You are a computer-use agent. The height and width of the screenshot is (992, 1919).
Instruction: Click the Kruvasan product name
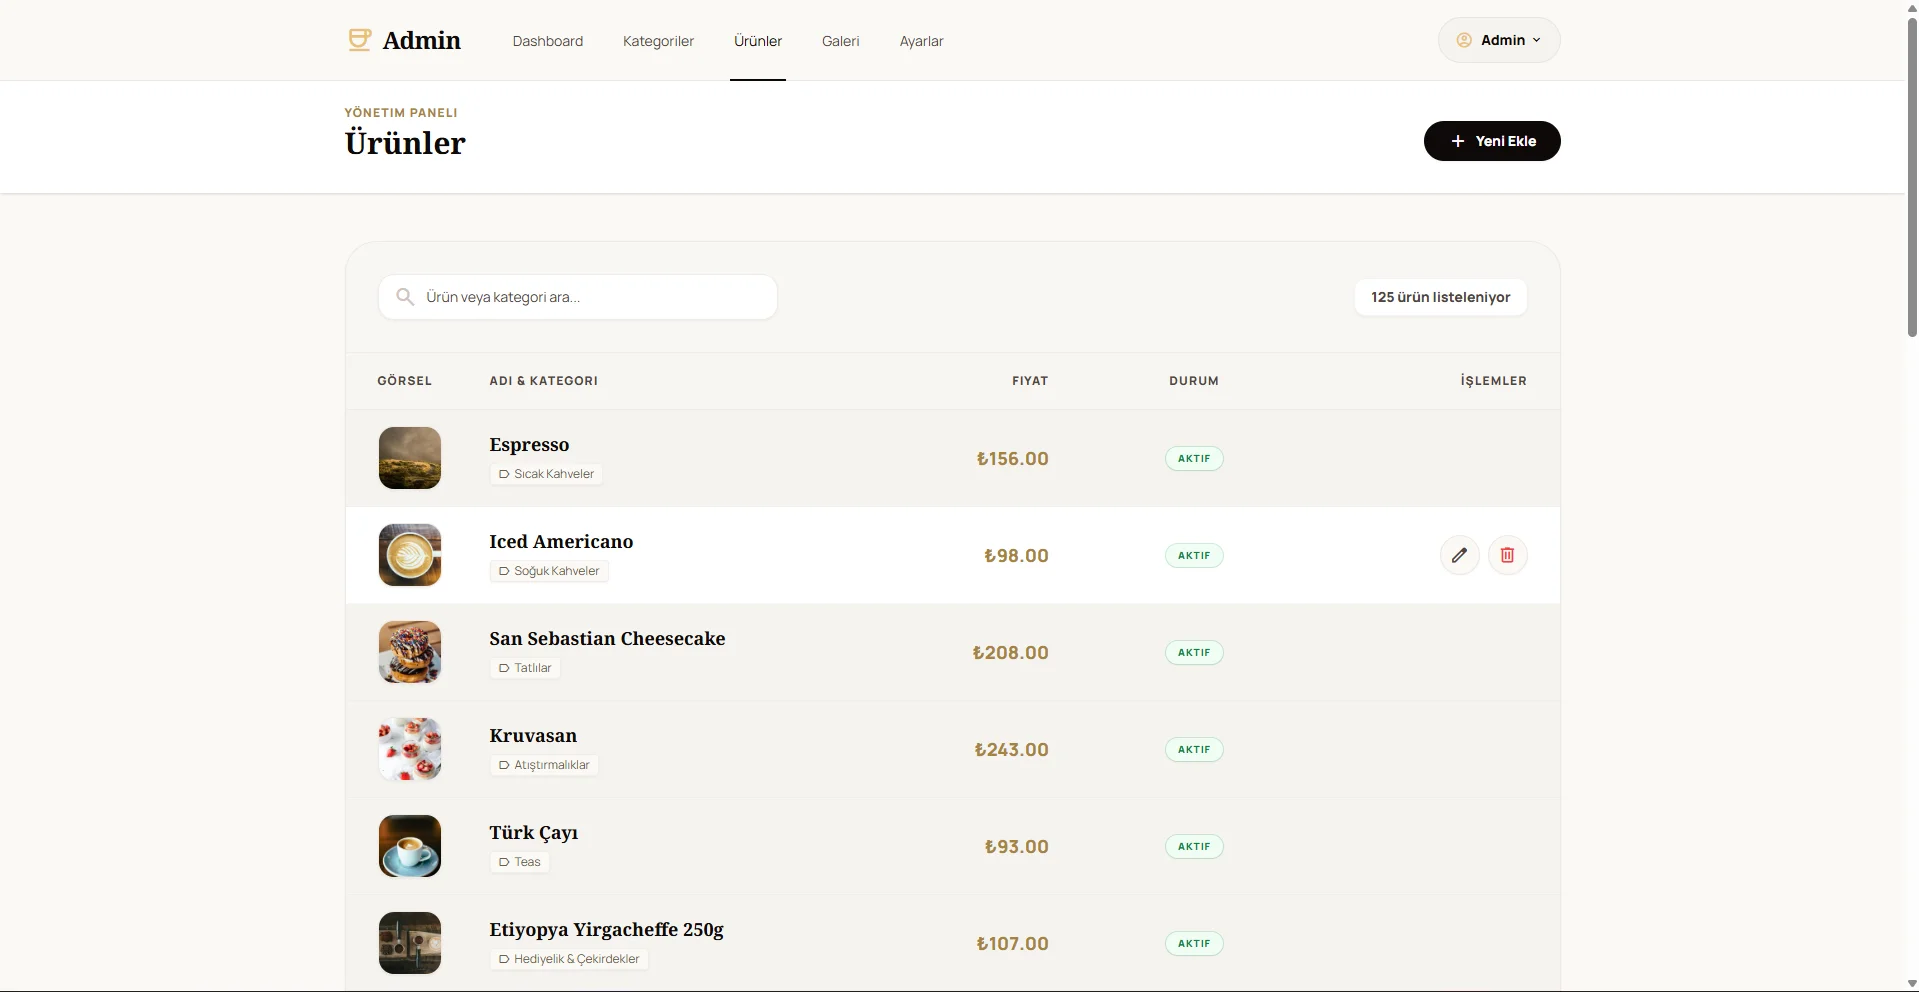(x=533, y=736)
